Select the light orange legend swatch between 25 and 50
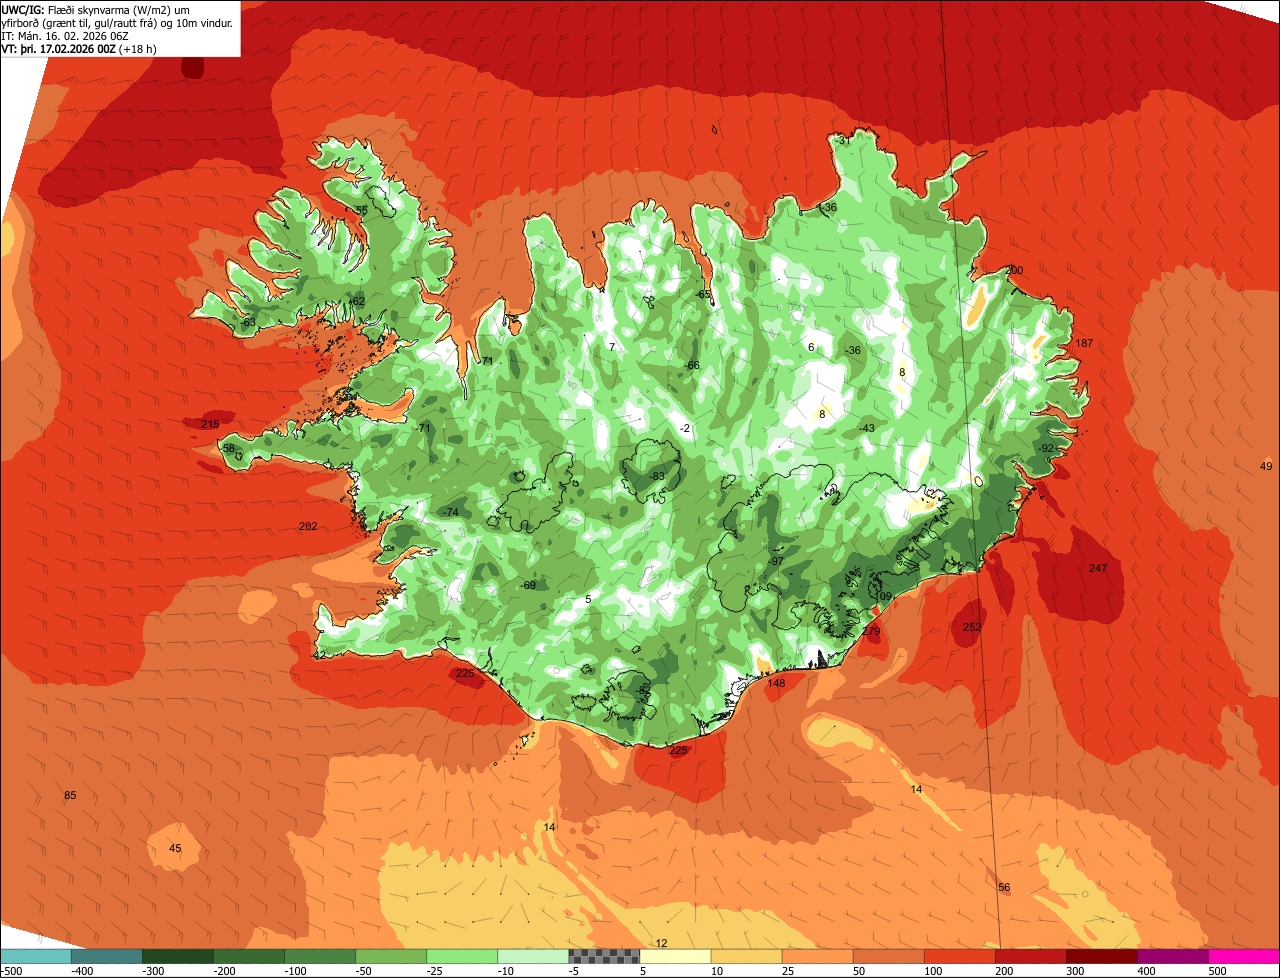The image size is (1280, 978). click(817, 956)
